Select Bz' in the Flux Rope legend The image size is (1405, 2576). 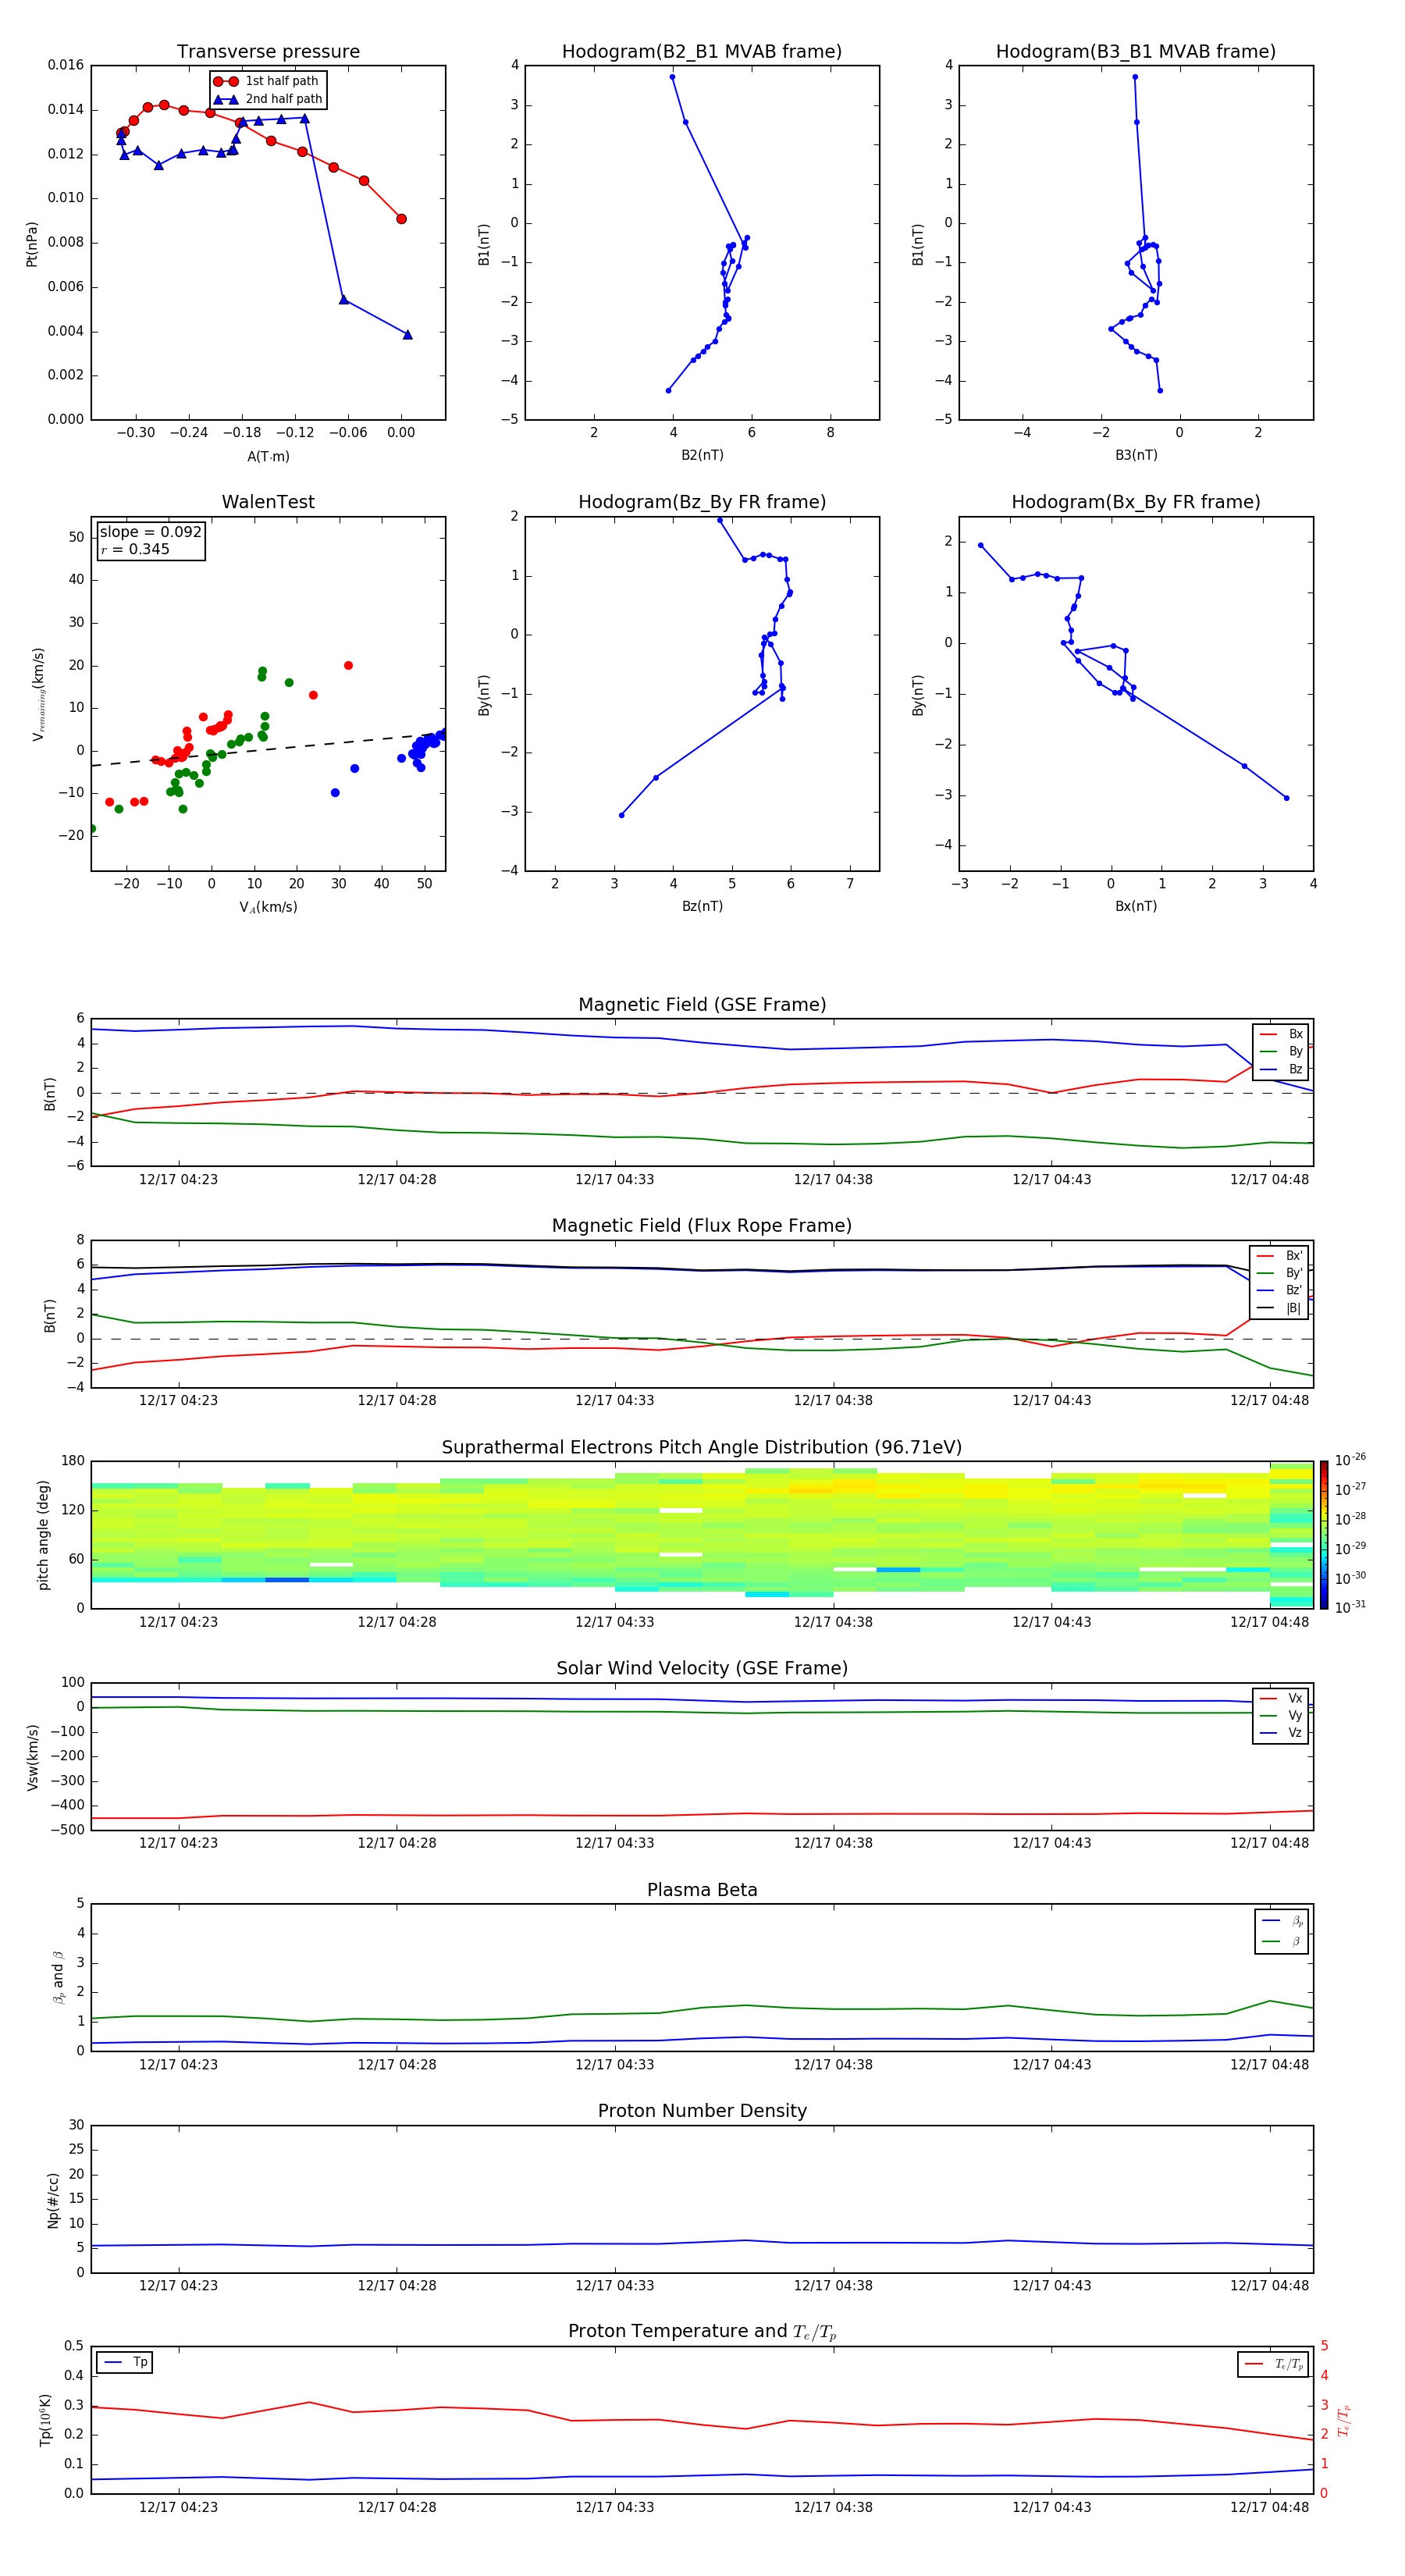(1280, 1290)
